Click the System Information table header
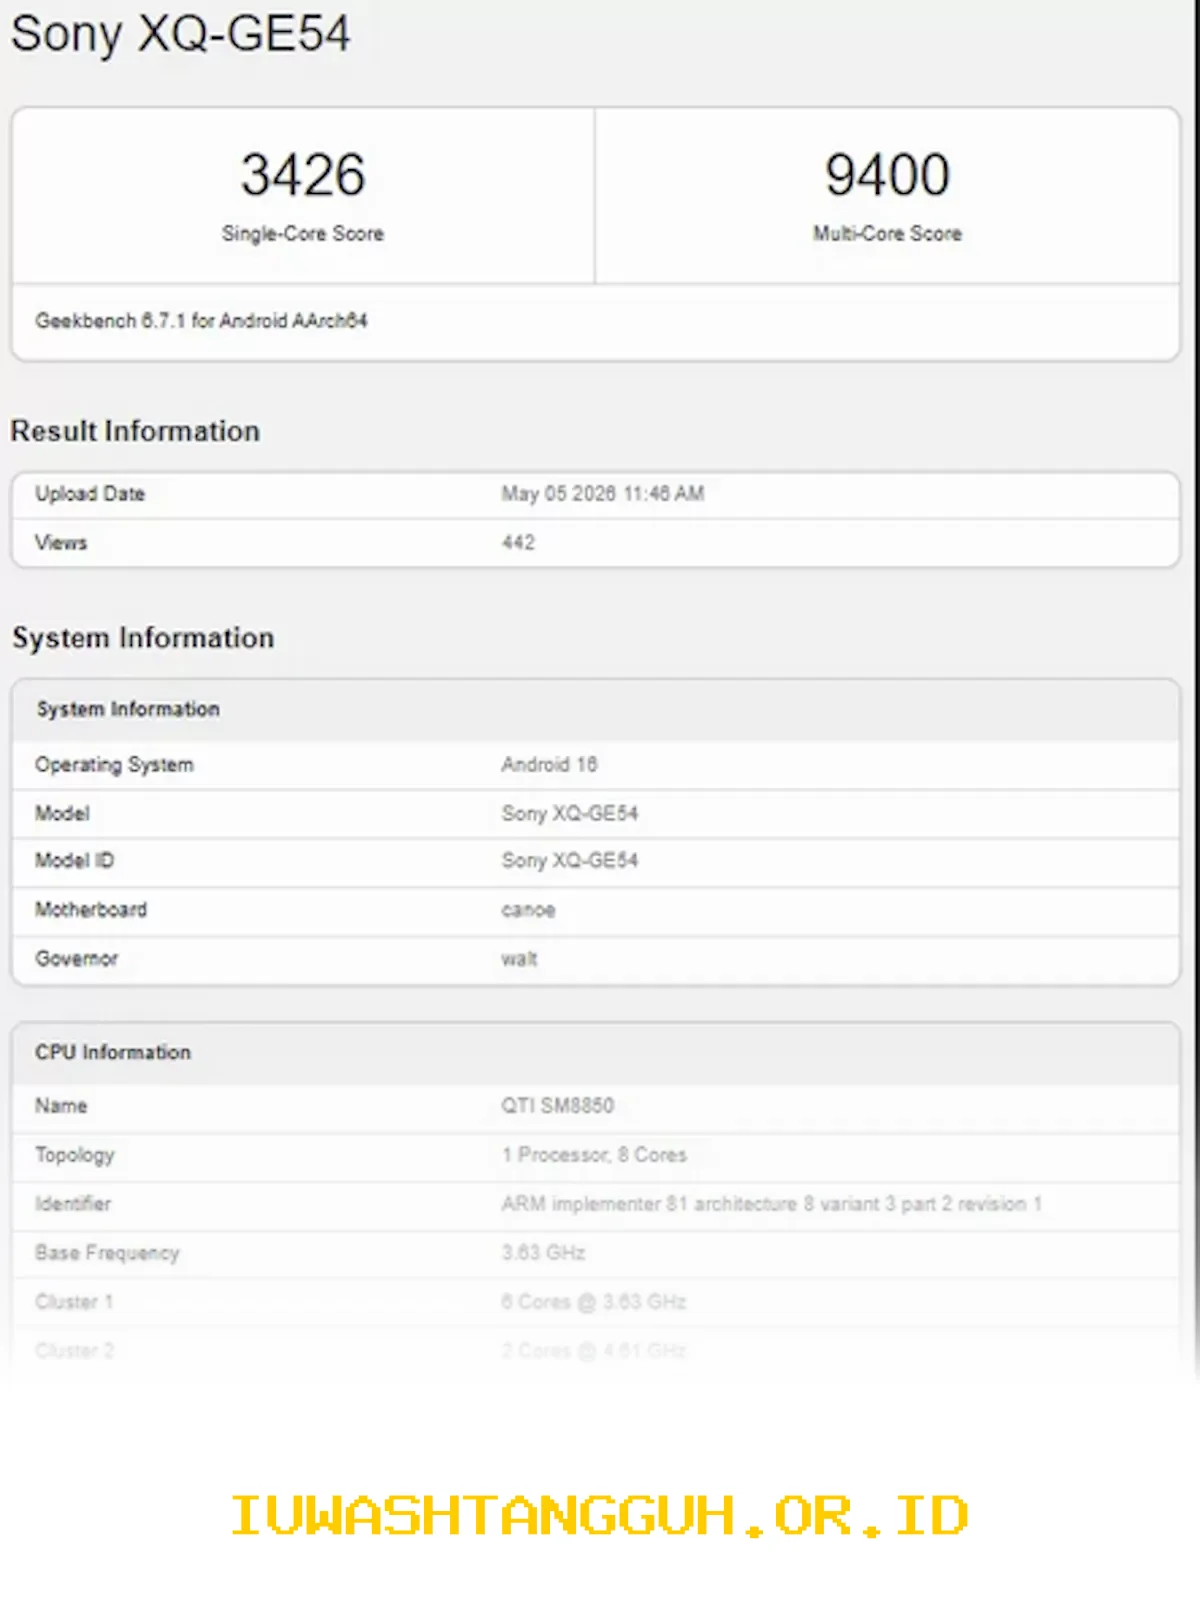Viewport: 1200px width, 1609px height. pyautogui.click(x=128, y=709)
